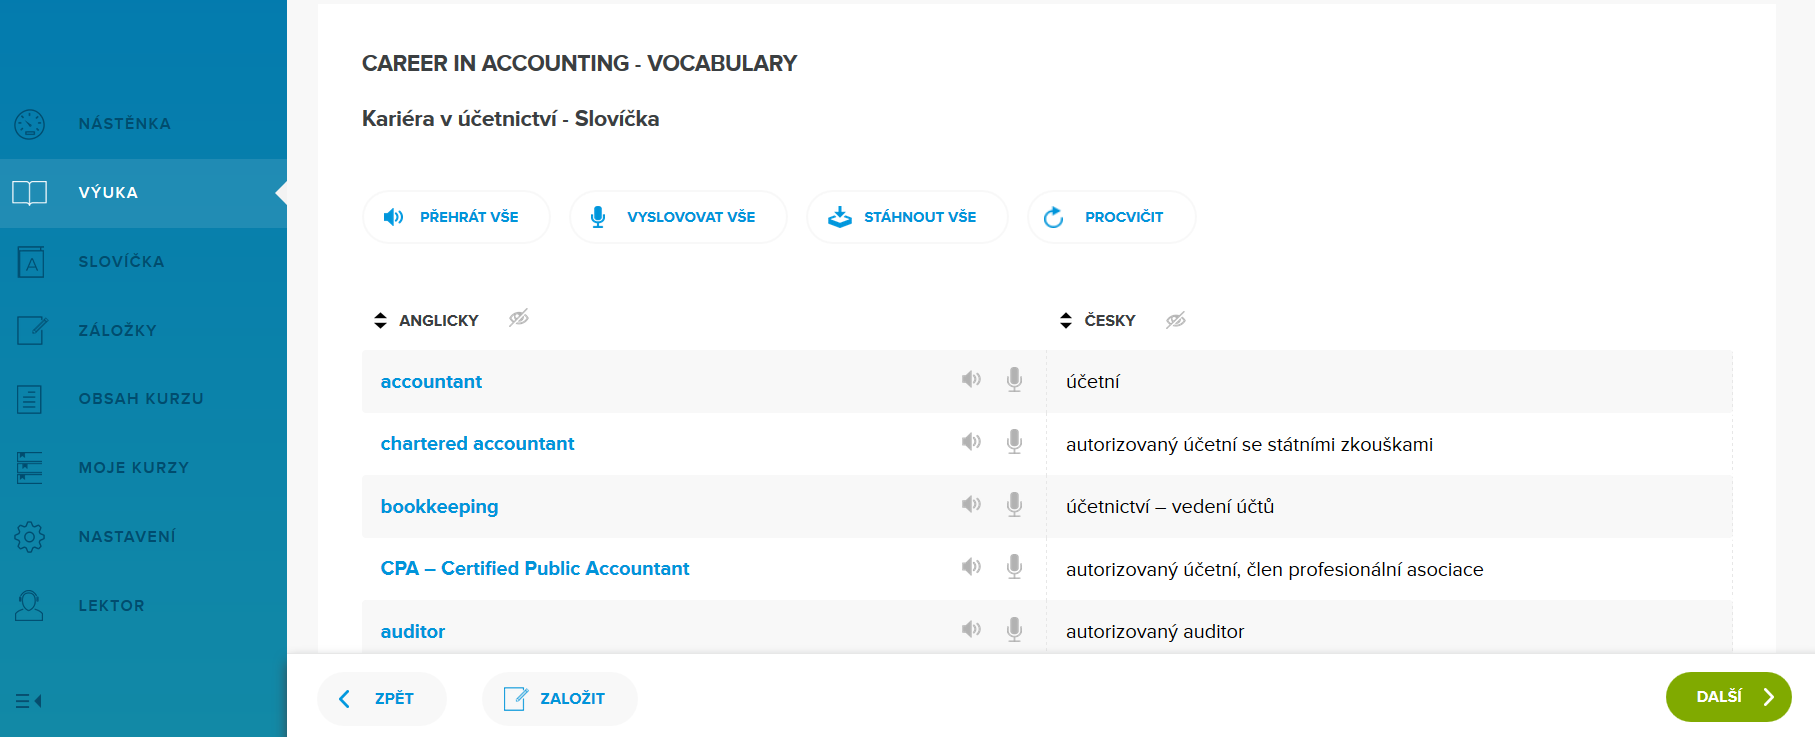Open Nástěnka dashboard icon in sidebar

pos(30,124)
